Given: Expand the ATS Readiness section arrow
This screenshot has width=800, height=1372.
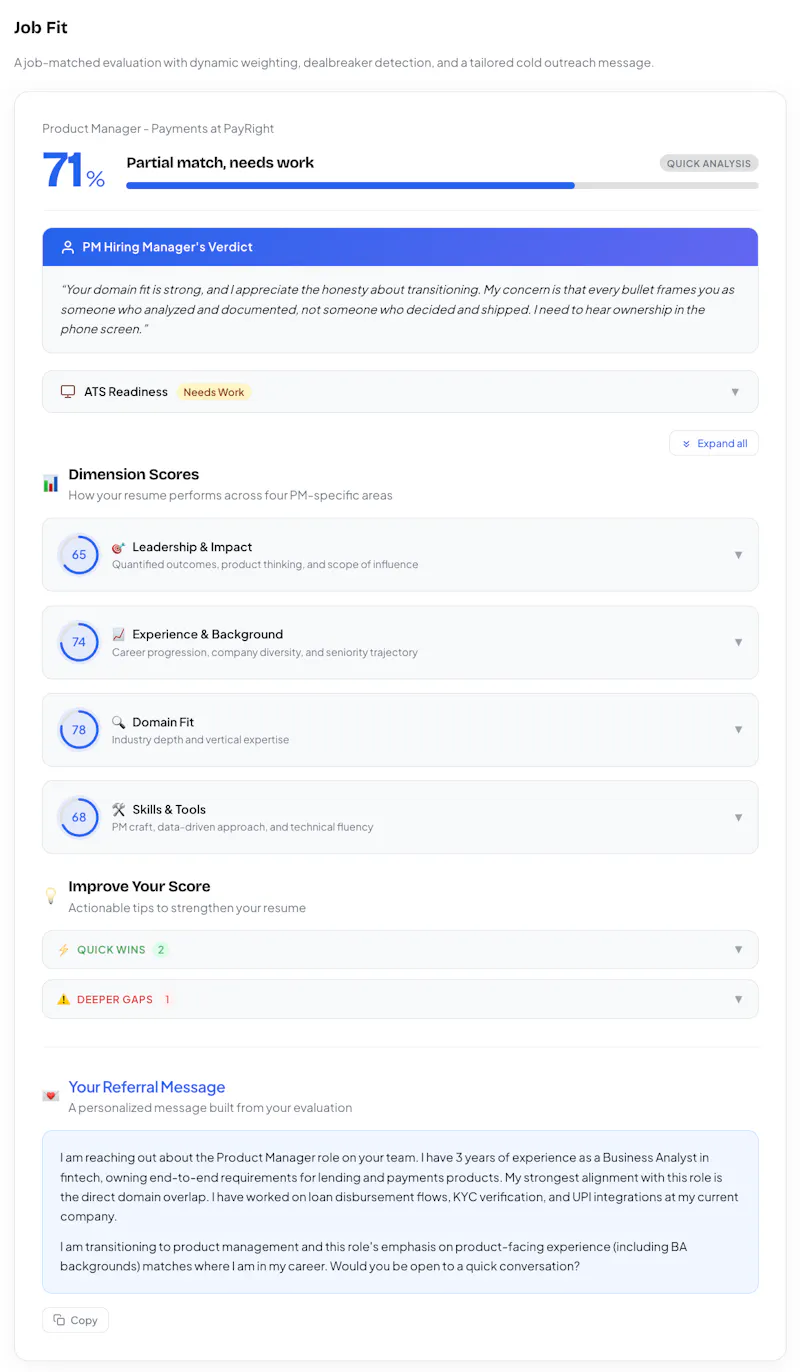Looking at the screenshot, I should (735, 392).
